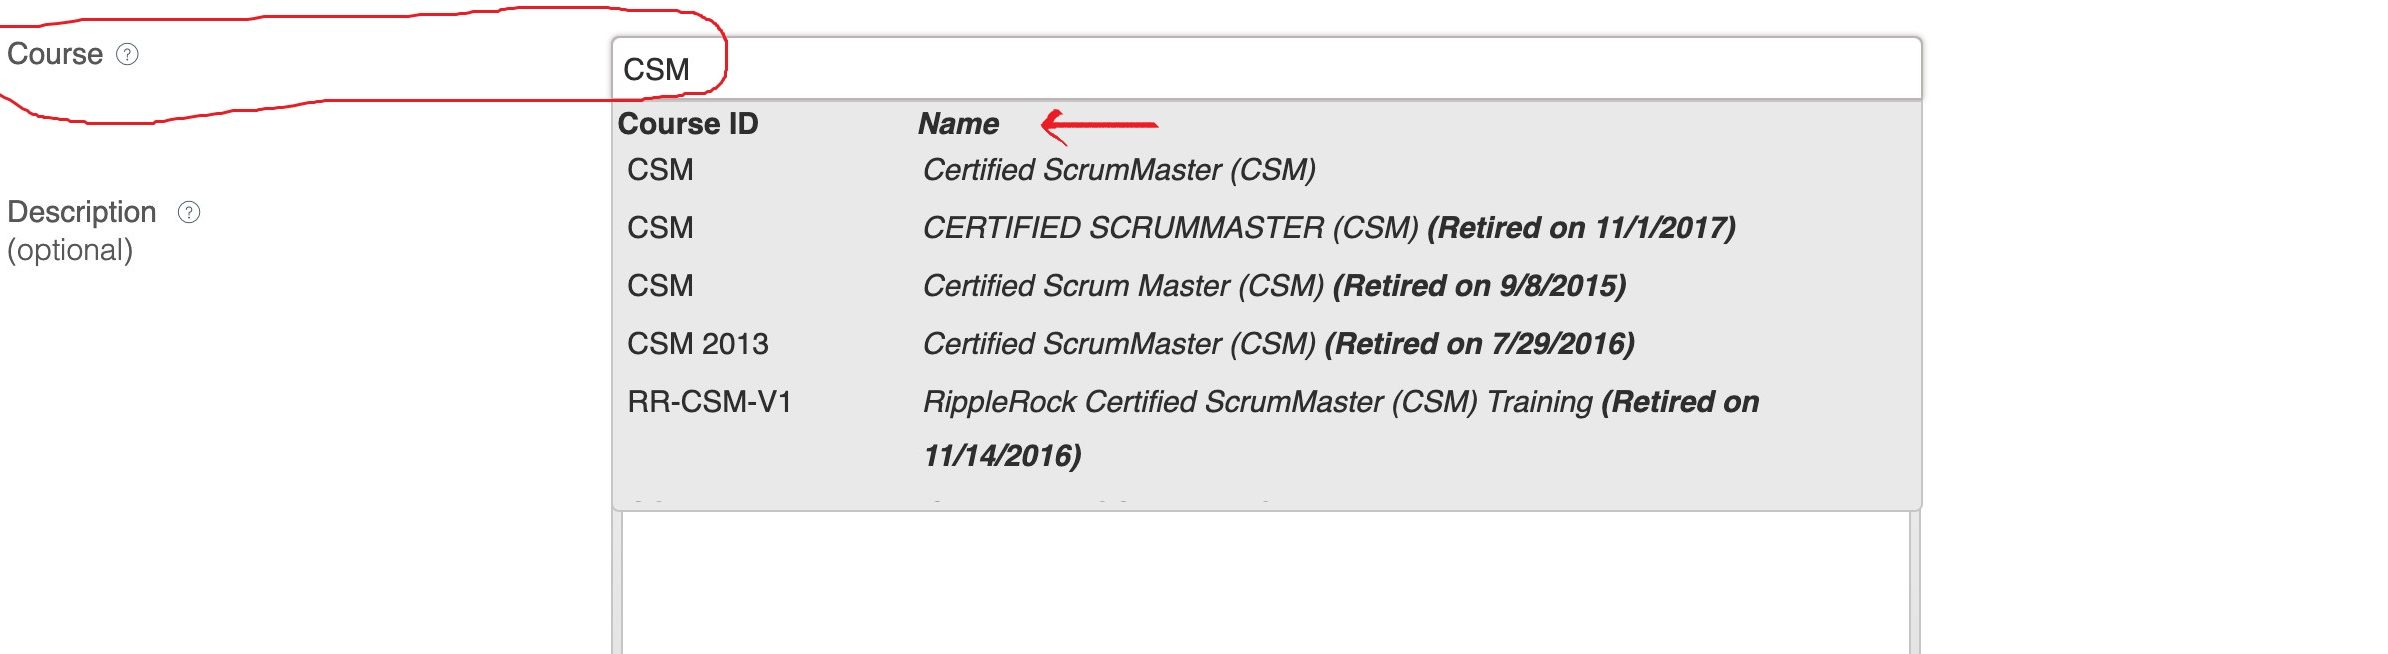The width and height of the screenshot is (2388, 654).
Task: Choose CERTIFIED SCRUMMASTER retired on 11/1/2017
Action: tap(1328, 228)
